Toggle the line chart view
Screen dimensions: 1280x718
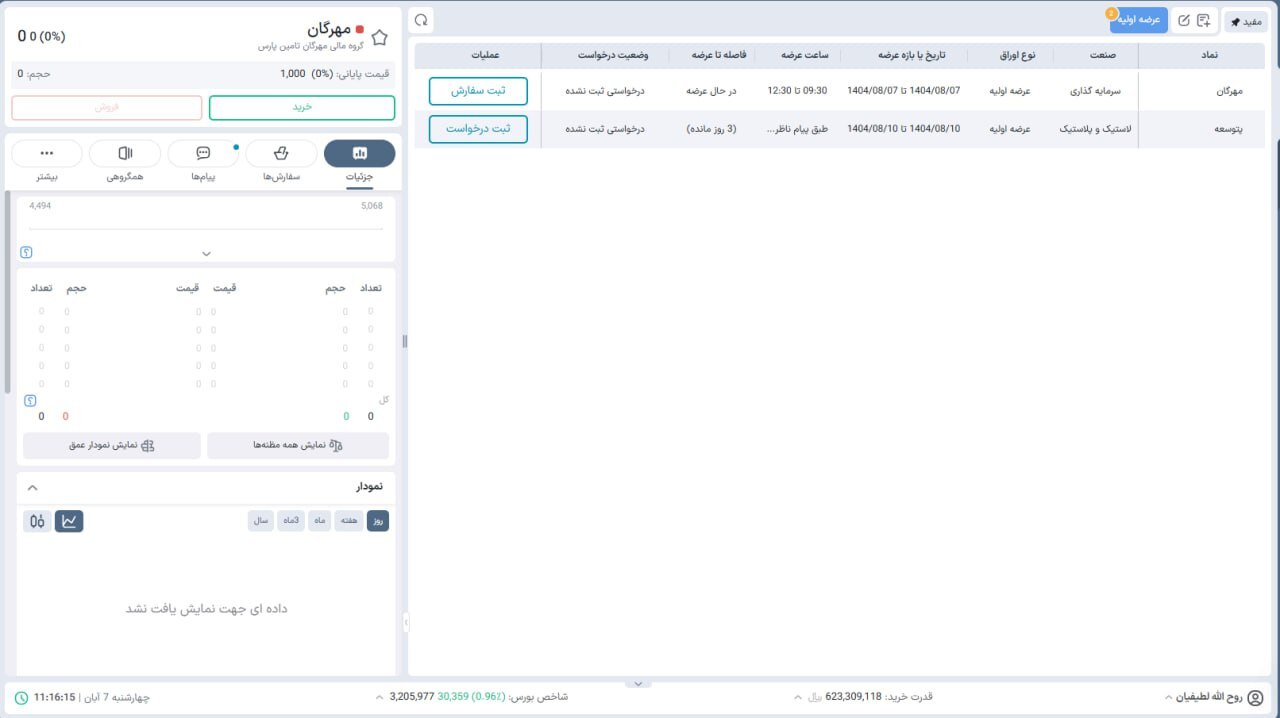69,520
